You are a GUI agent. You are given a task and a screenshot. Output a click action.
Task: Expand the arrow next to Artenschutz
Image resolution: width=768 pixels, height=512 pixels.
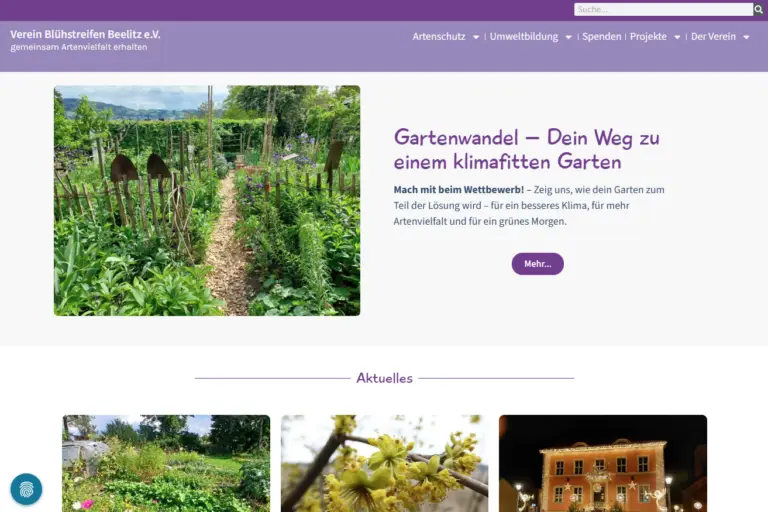pos(476,37)
